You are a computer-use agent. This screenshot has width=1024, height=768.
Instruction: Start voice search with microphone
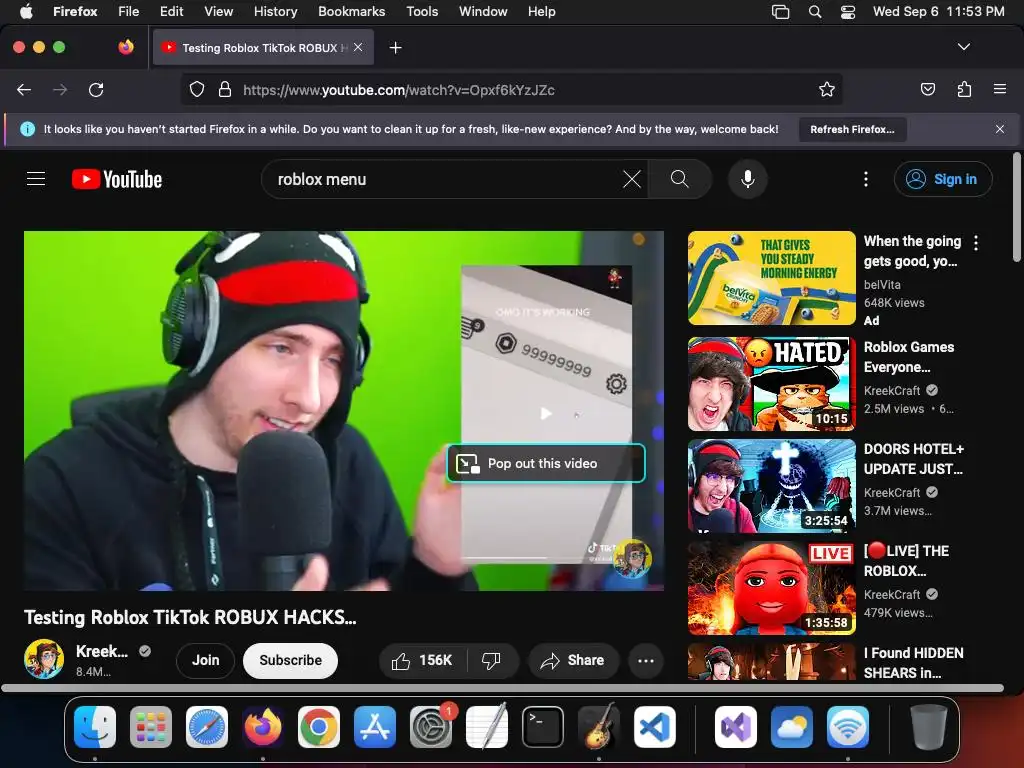click(x=748, y=179)
